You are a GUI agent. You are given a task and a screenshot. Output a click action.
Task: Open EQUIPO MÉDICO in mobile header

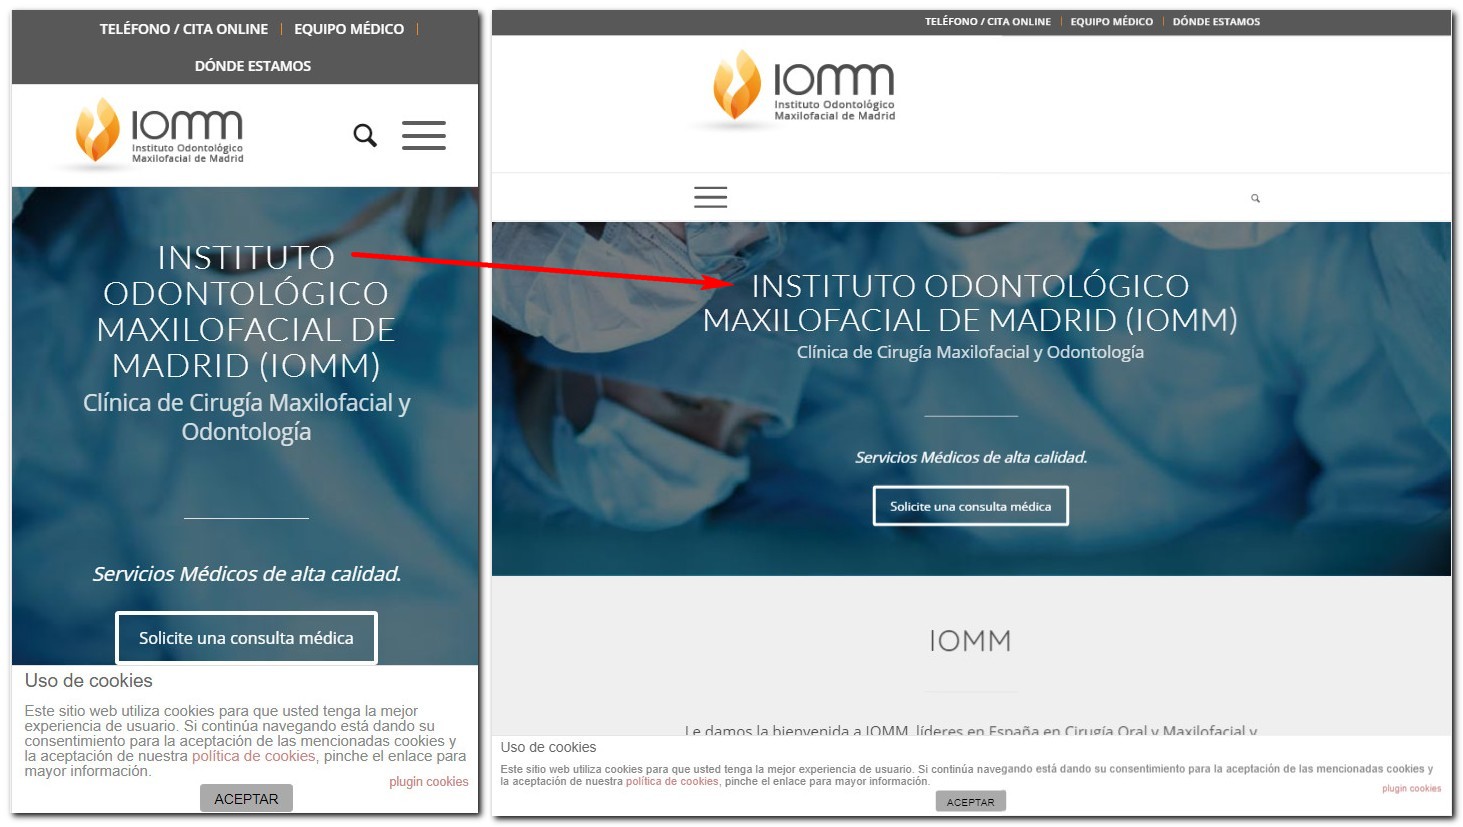pos(349,29)
